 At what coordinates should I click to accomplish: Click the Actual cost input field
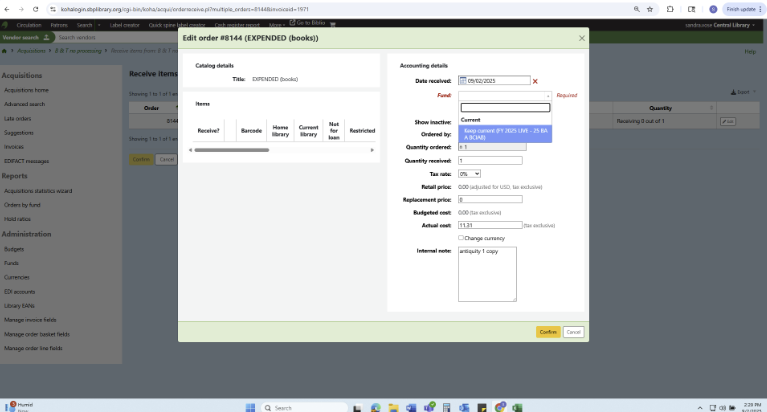[489, 225]
